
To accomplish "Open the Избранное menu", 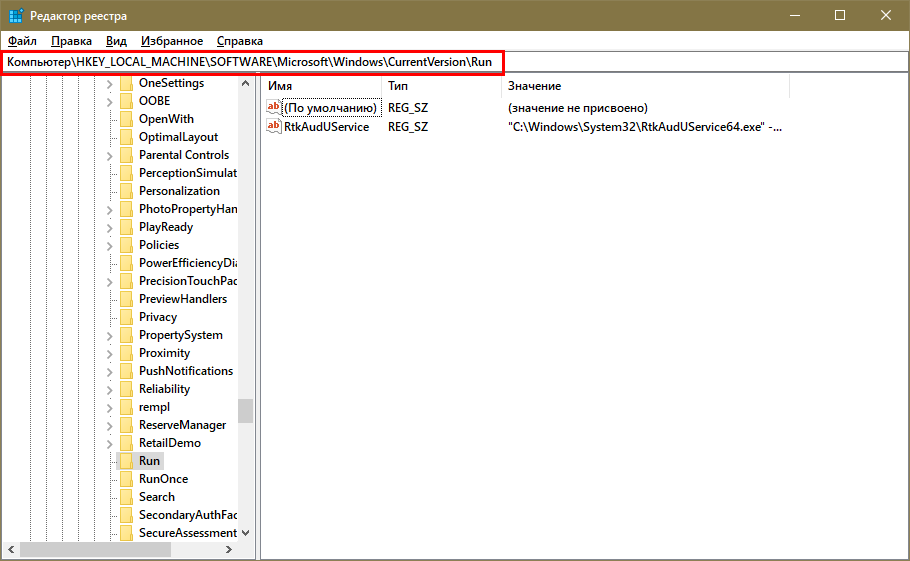I will 172,41.
